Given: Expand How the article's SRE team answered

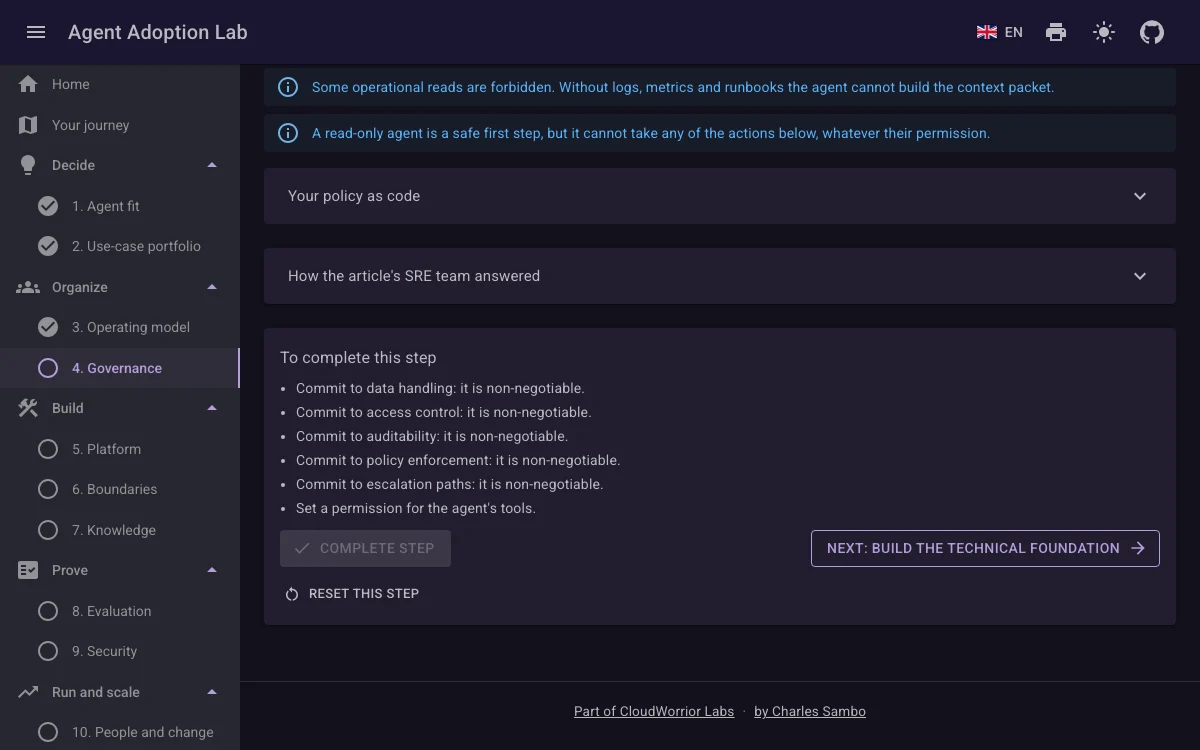Looking at the screenshot, I should (720, 276).
